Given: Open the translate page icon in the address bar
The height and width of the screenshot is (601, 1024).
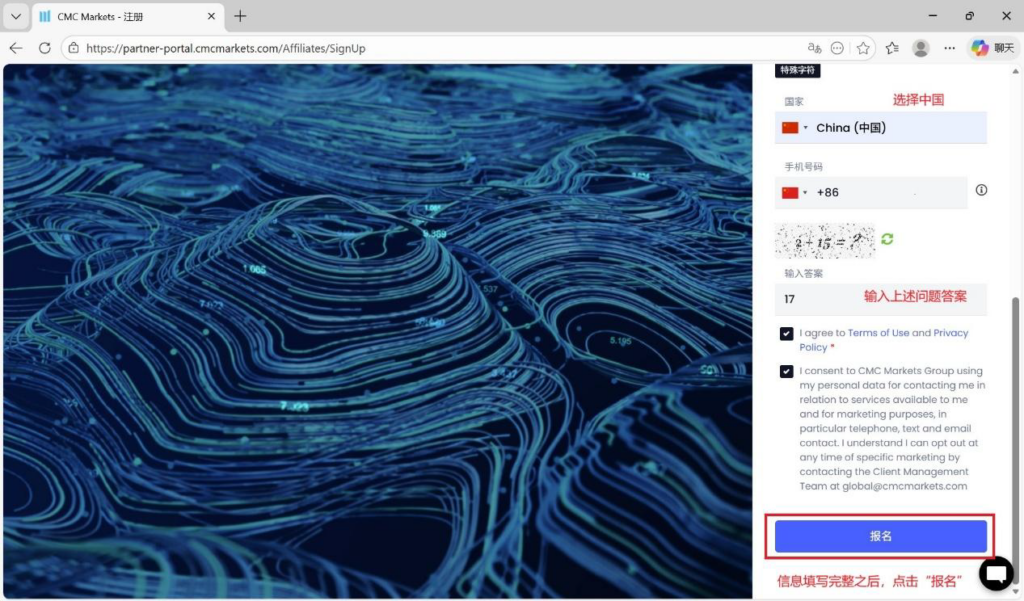Looking at the screenshot, I should (x=815, y=48).
